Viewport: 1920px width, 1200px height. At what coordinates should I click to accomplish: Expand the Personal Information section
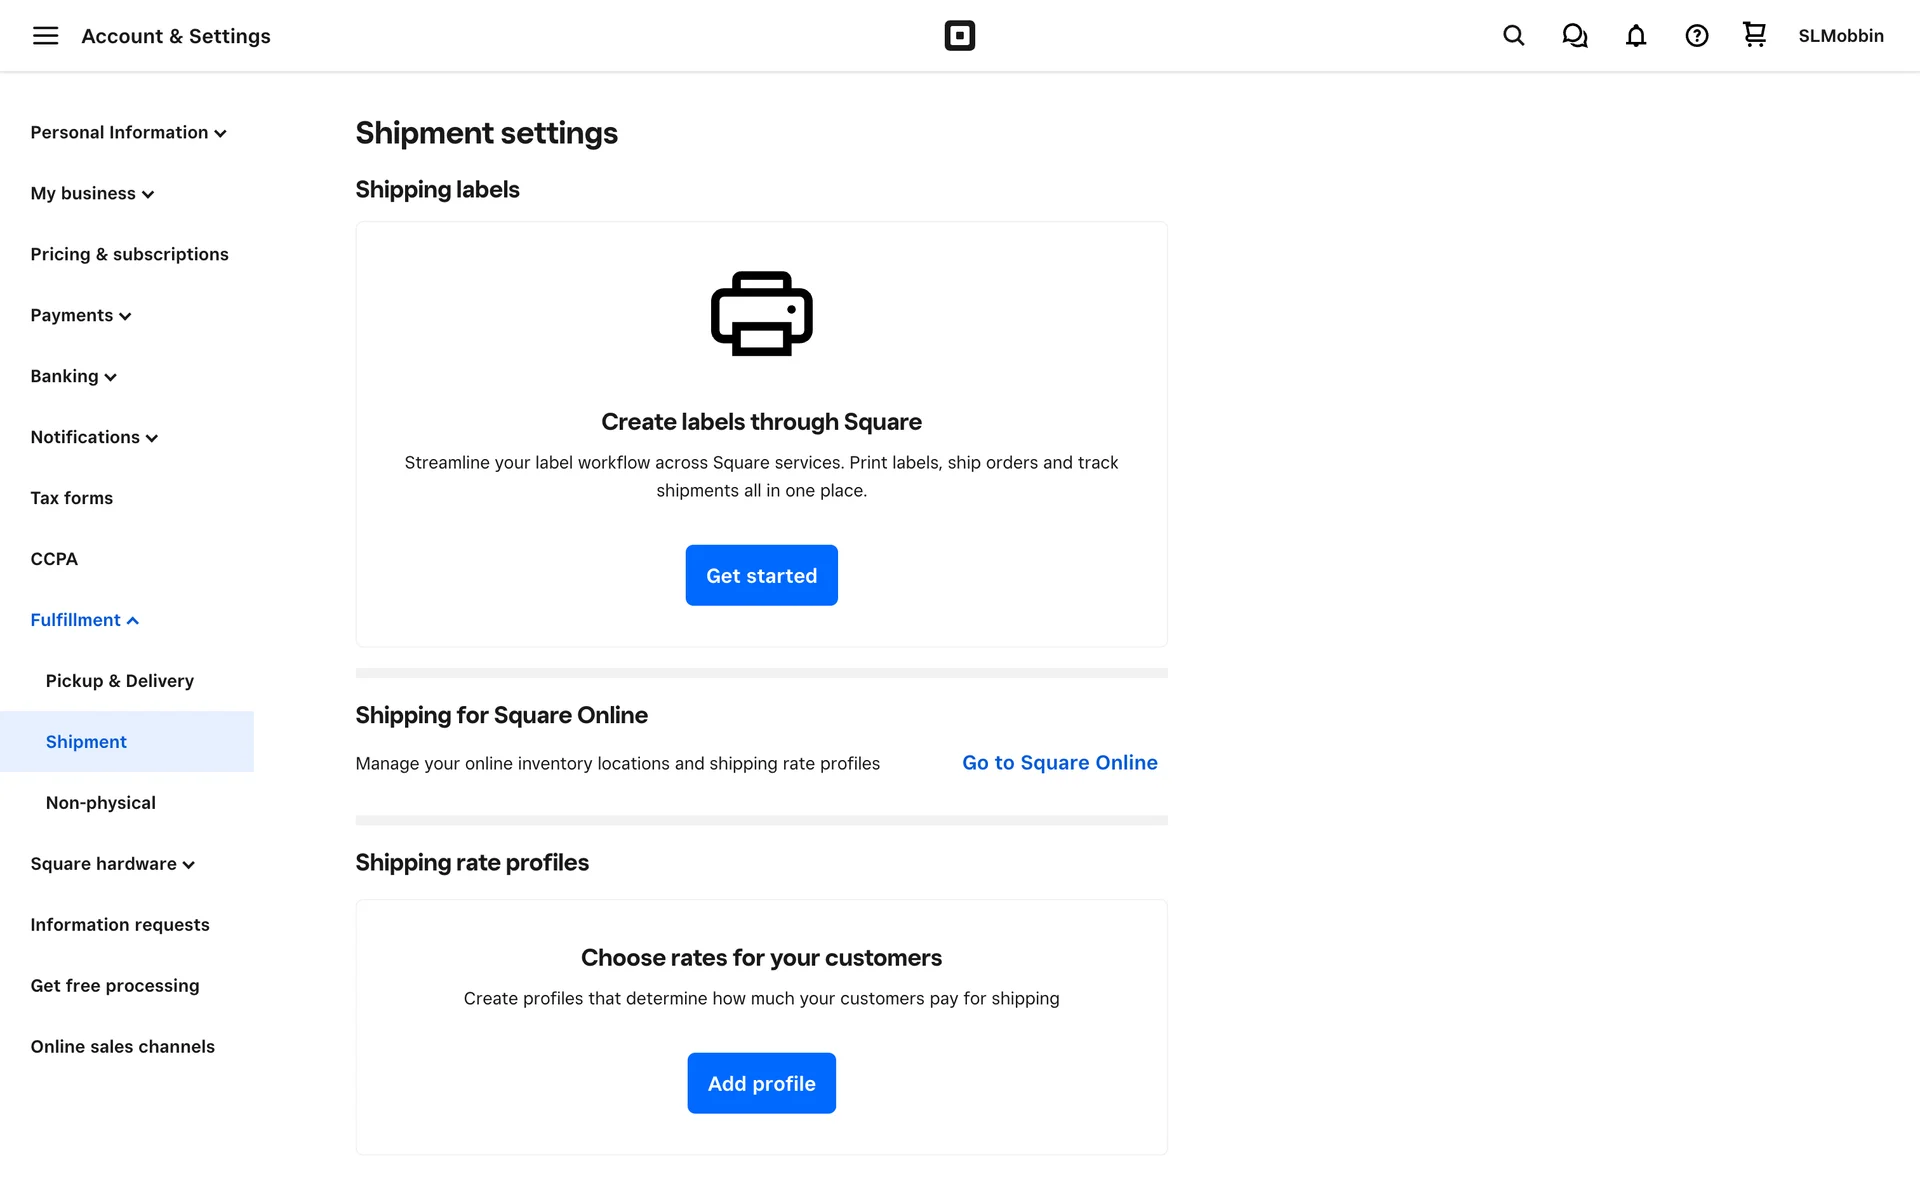coord(128,133)
